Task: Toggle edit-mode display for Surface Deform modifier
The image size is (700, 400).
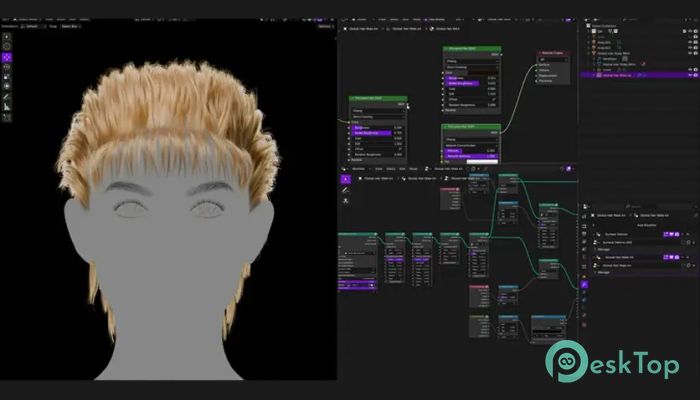Action: [666, 234]
